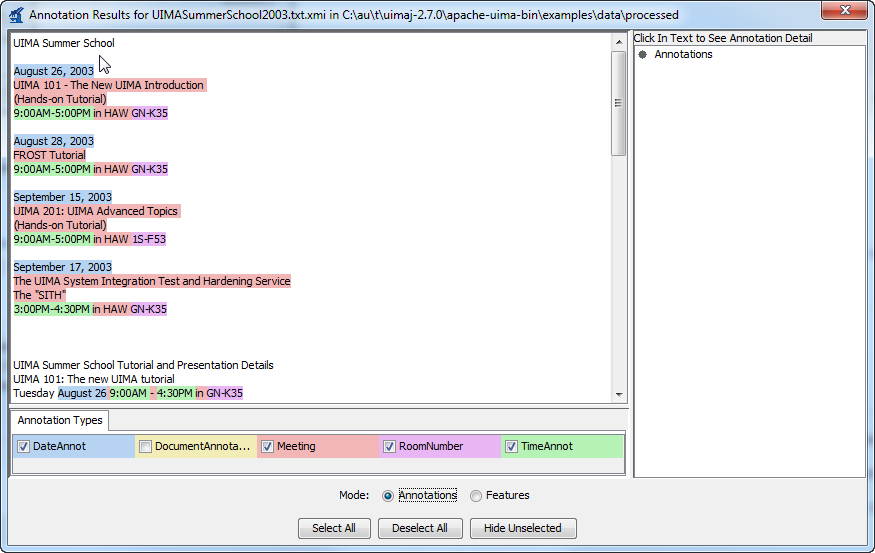
Task: Click the '1S-F53' room number annotation
Action: pyautogui.click(x=149, y=239)
